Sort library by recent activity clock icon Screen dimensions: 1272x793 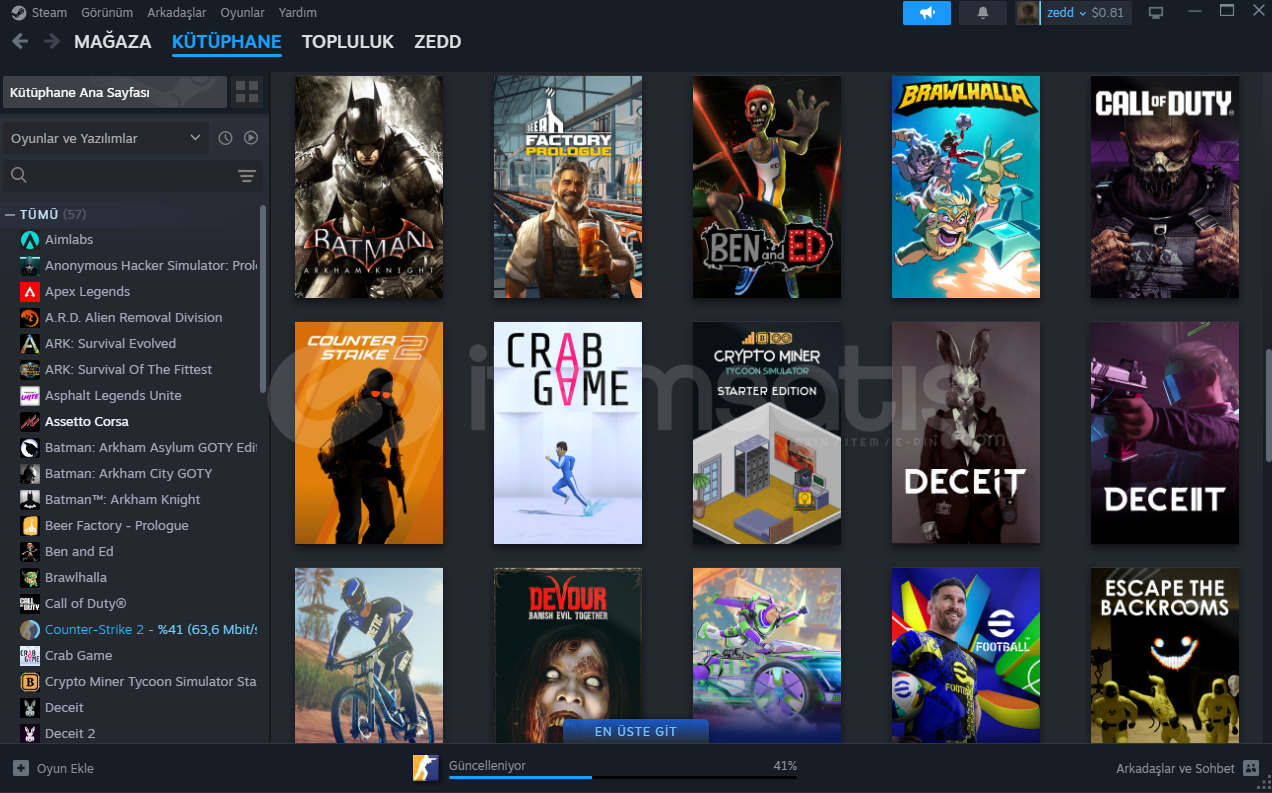pos(226,138)
